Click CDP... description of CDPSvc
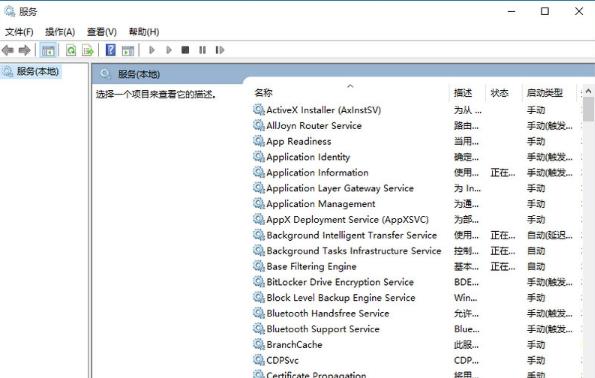Viewport: 595px width, 378px height. tap(466, 360)
